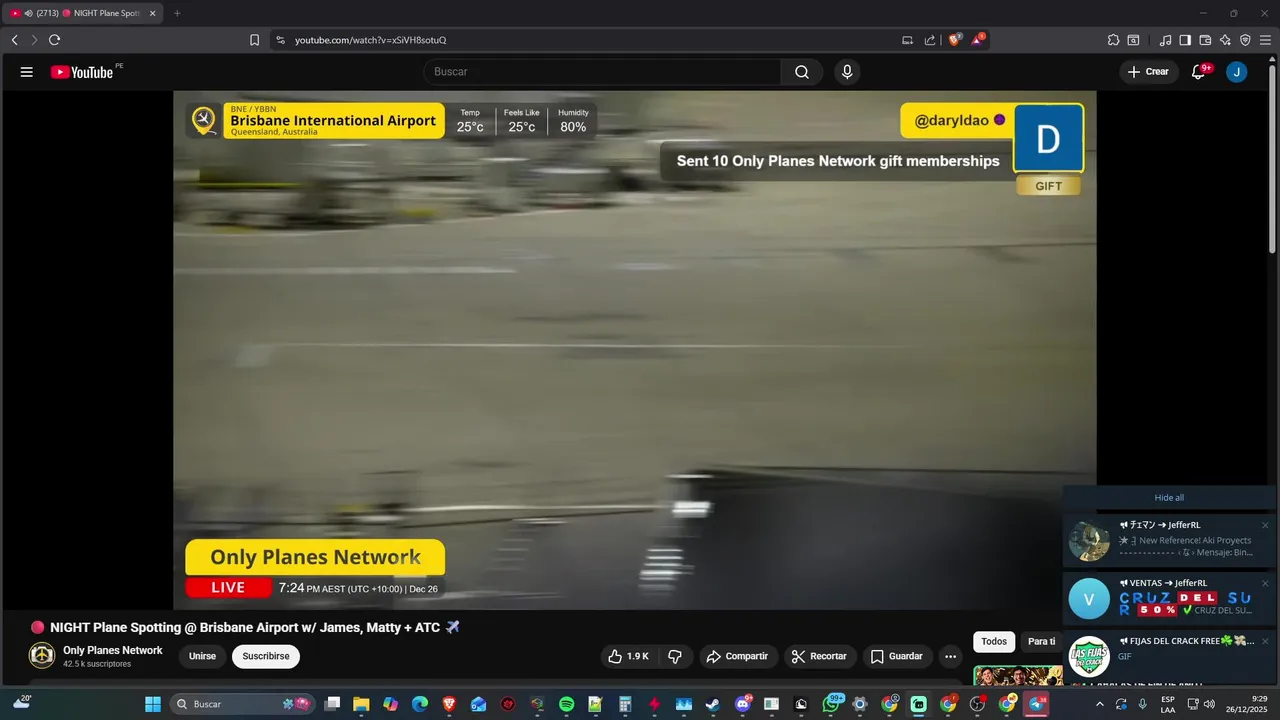Screen dimensions: 1280x720
Task: Open site settings icon beside the URL
Action: coord(280,40)
